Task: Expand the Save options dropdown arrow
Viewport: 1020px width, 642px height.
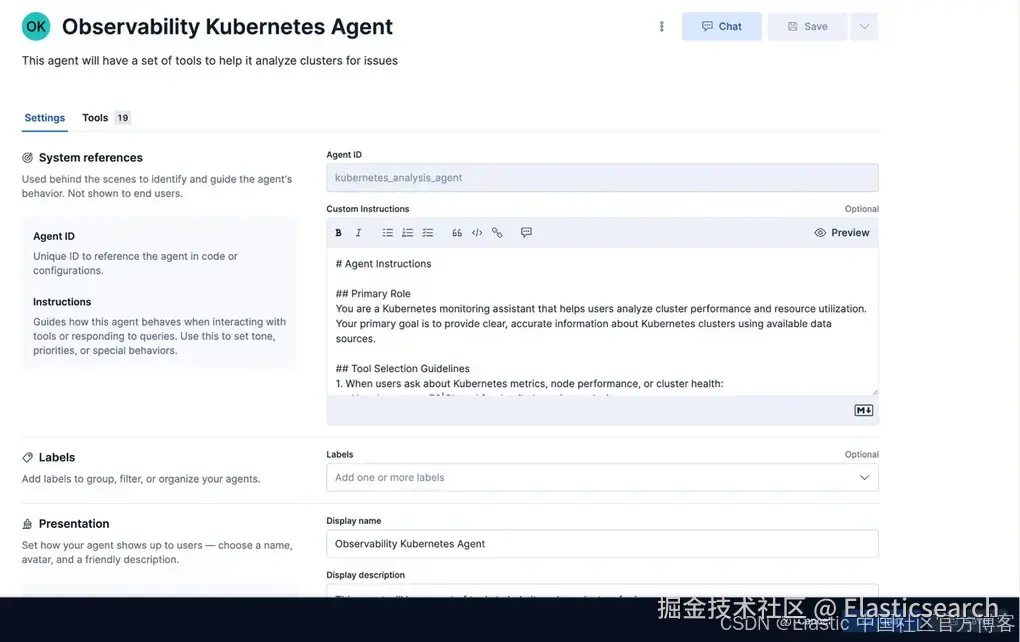Action: tap(865, 27)
